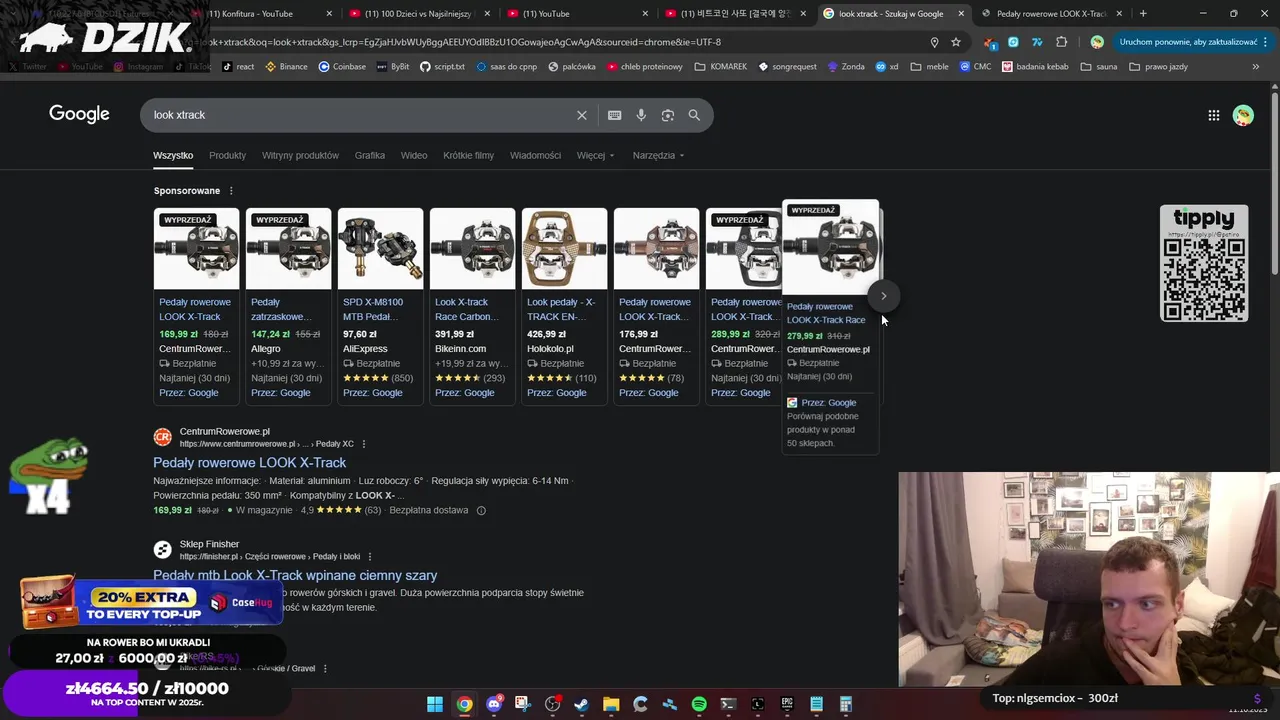The image size is (1280, 720).
Task: Open the Coinbase bookmark
Action: point(342,67)
